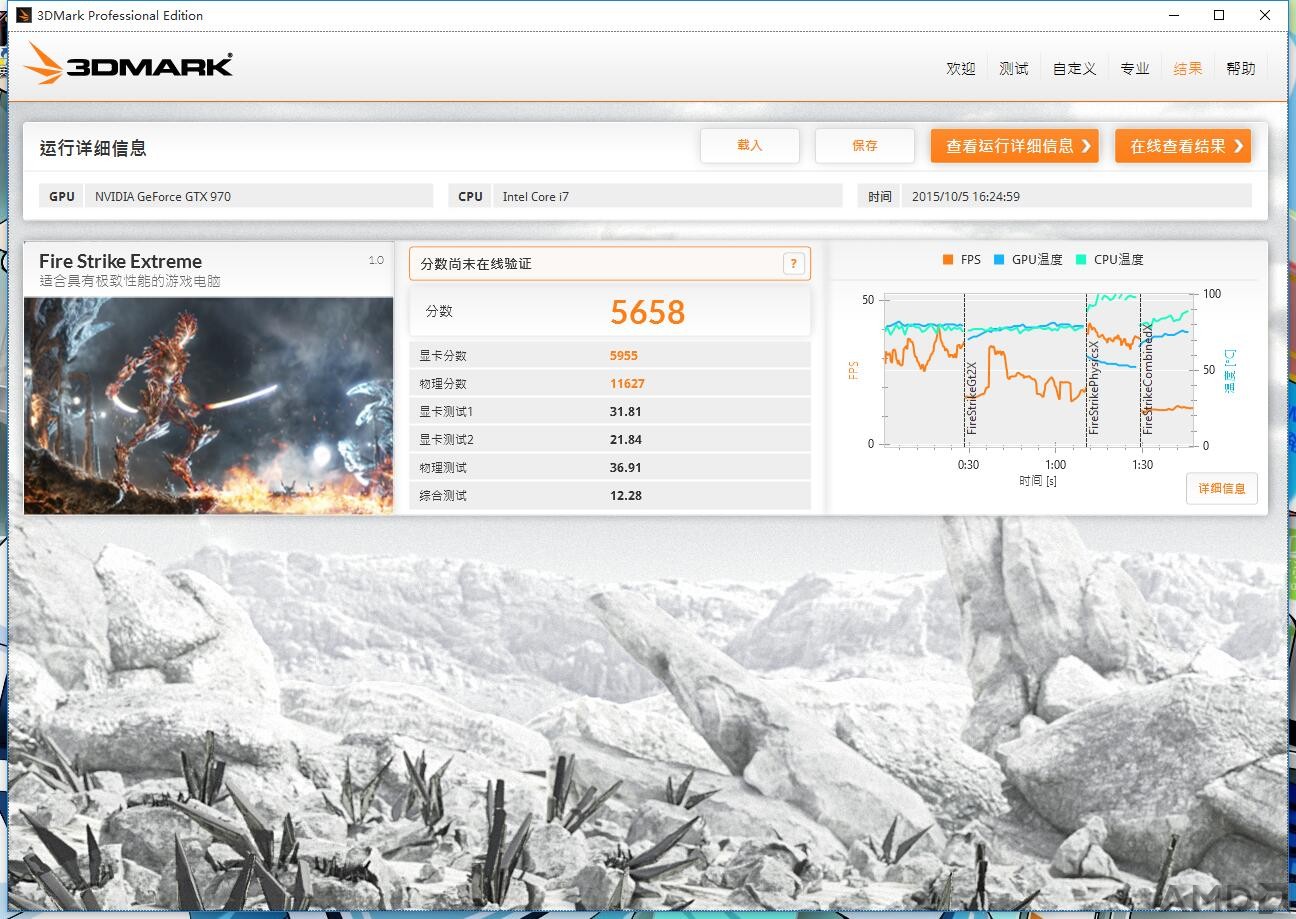Select the 结果 tab

pyautogui.click(x=1188, y=69)
